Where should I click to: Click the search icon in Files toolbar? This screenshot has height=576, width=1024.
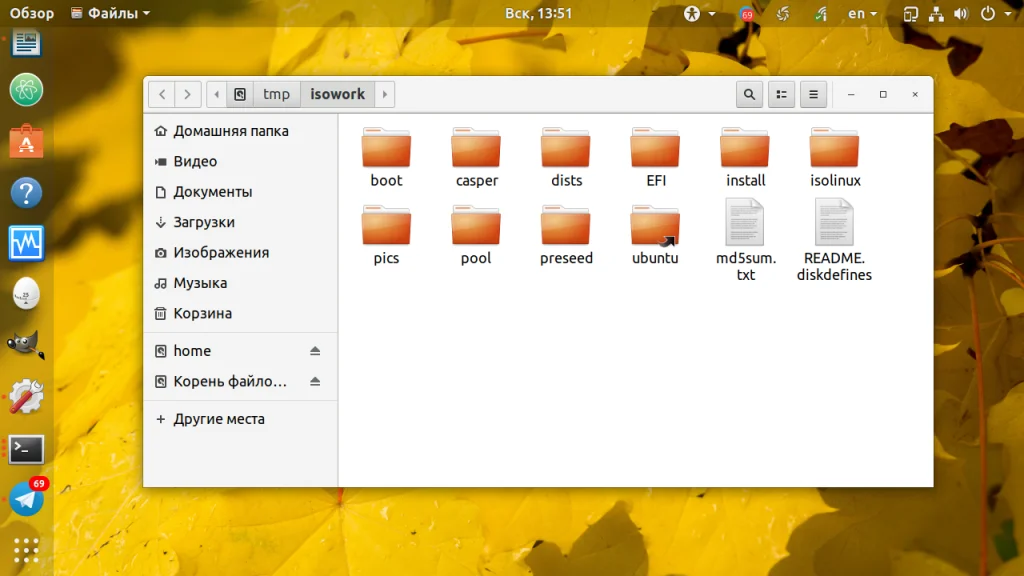748,94
